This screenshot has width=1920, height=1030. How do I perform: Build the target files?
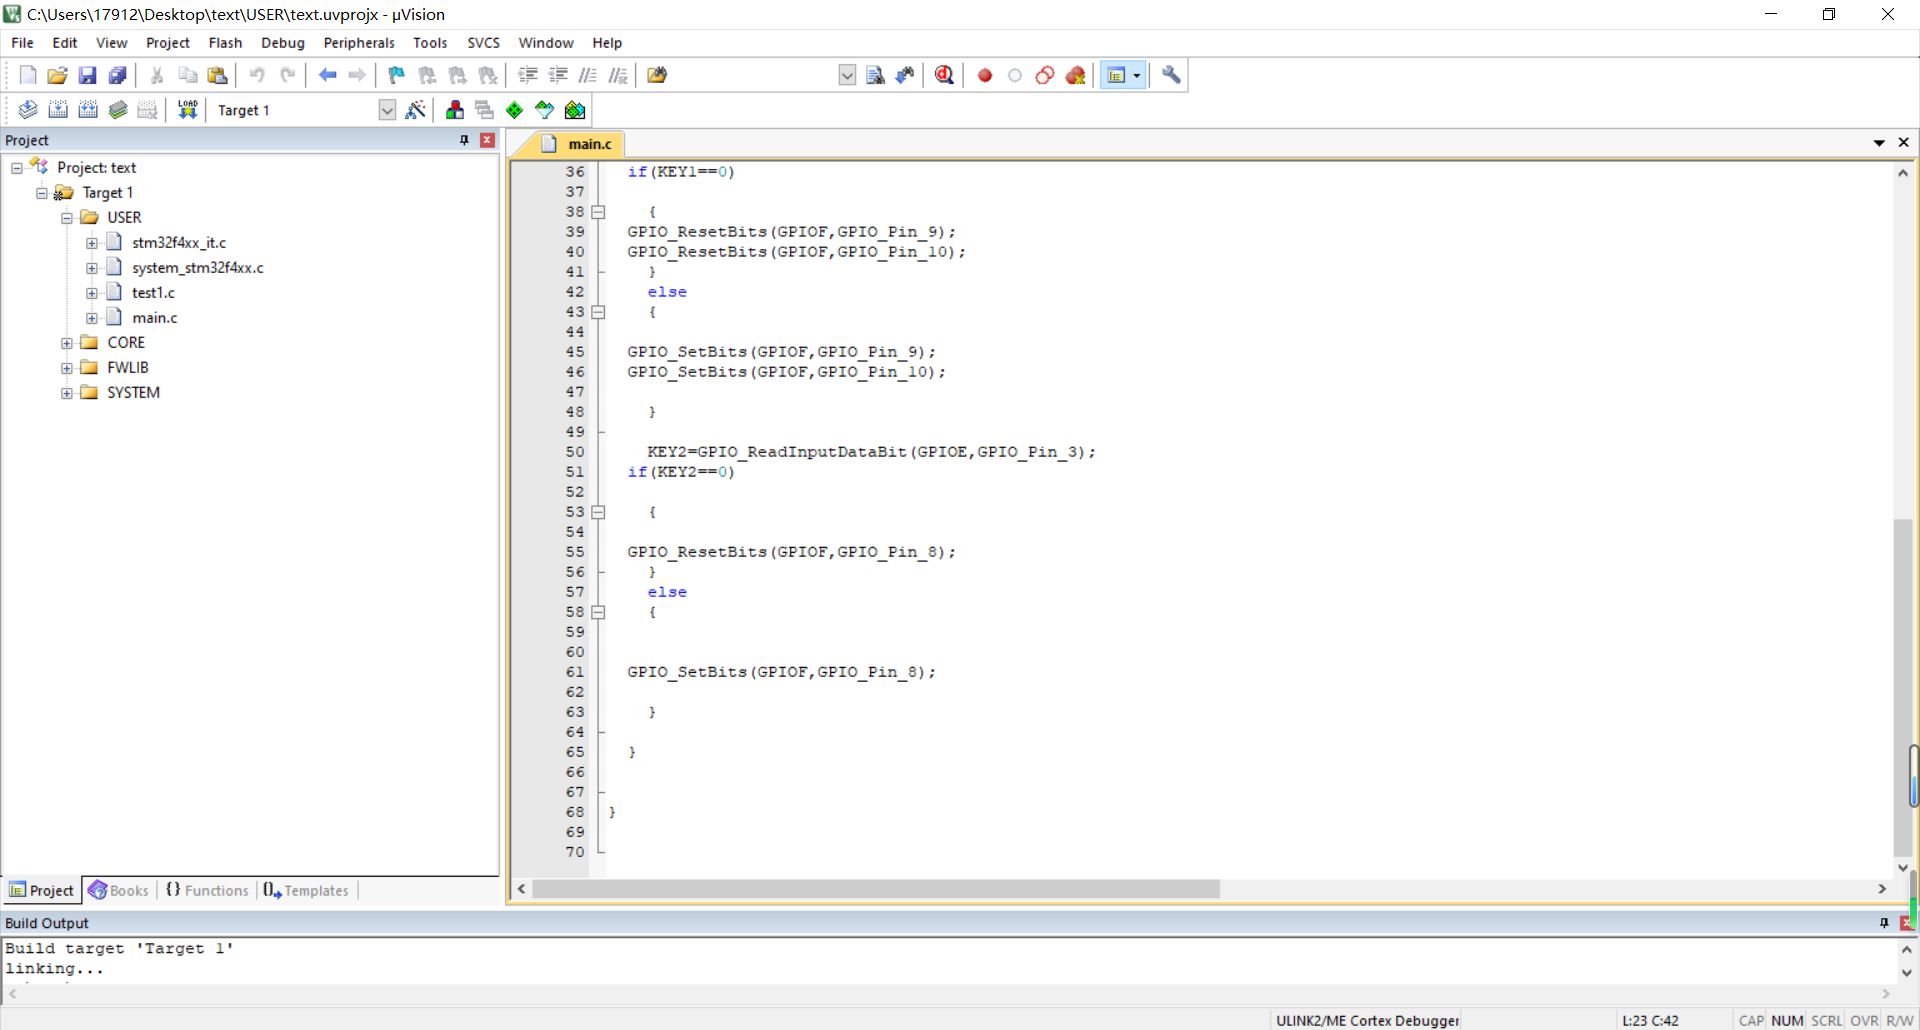[x=58, y=110]
